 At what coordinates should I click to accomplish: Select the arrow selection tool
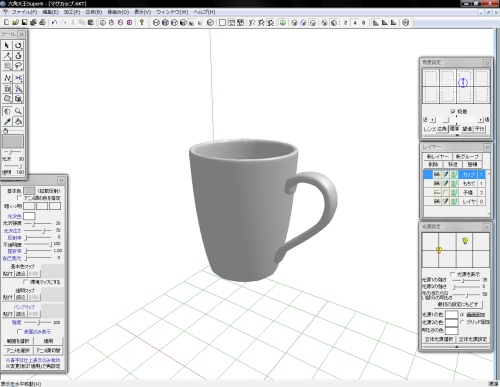click(7, 45)
